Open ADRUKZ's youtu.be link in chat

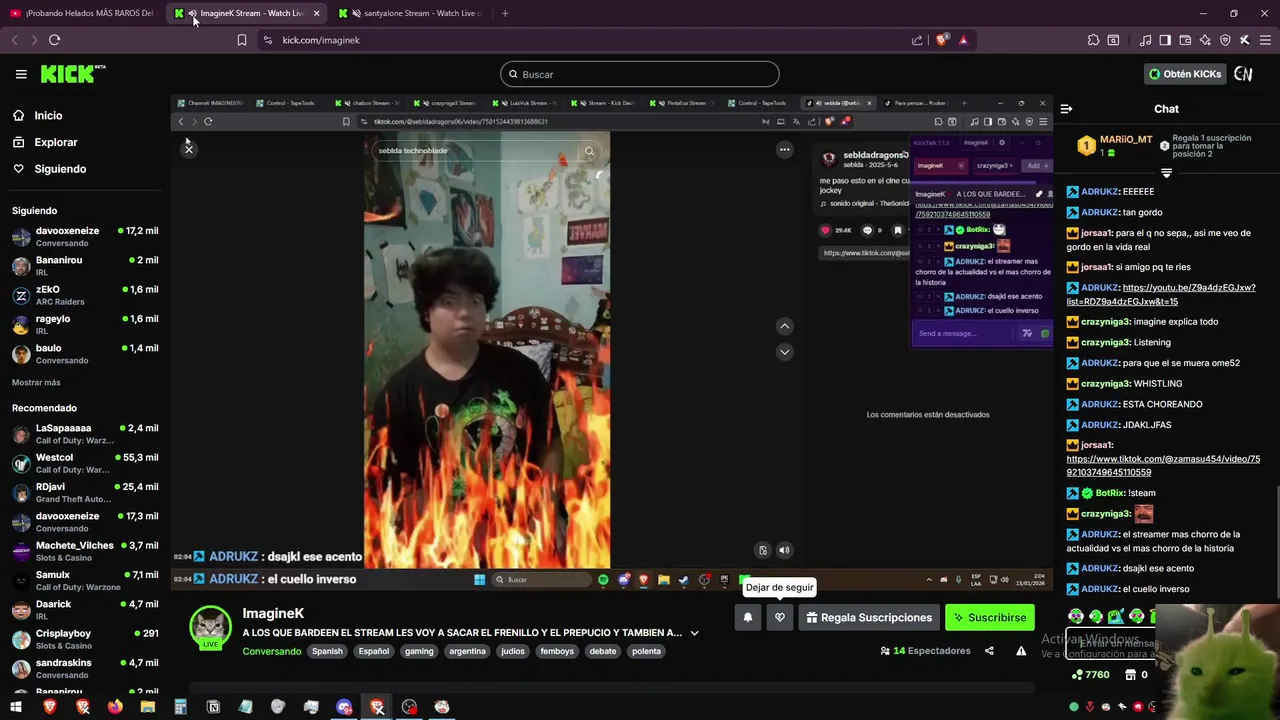[1161, 295]
